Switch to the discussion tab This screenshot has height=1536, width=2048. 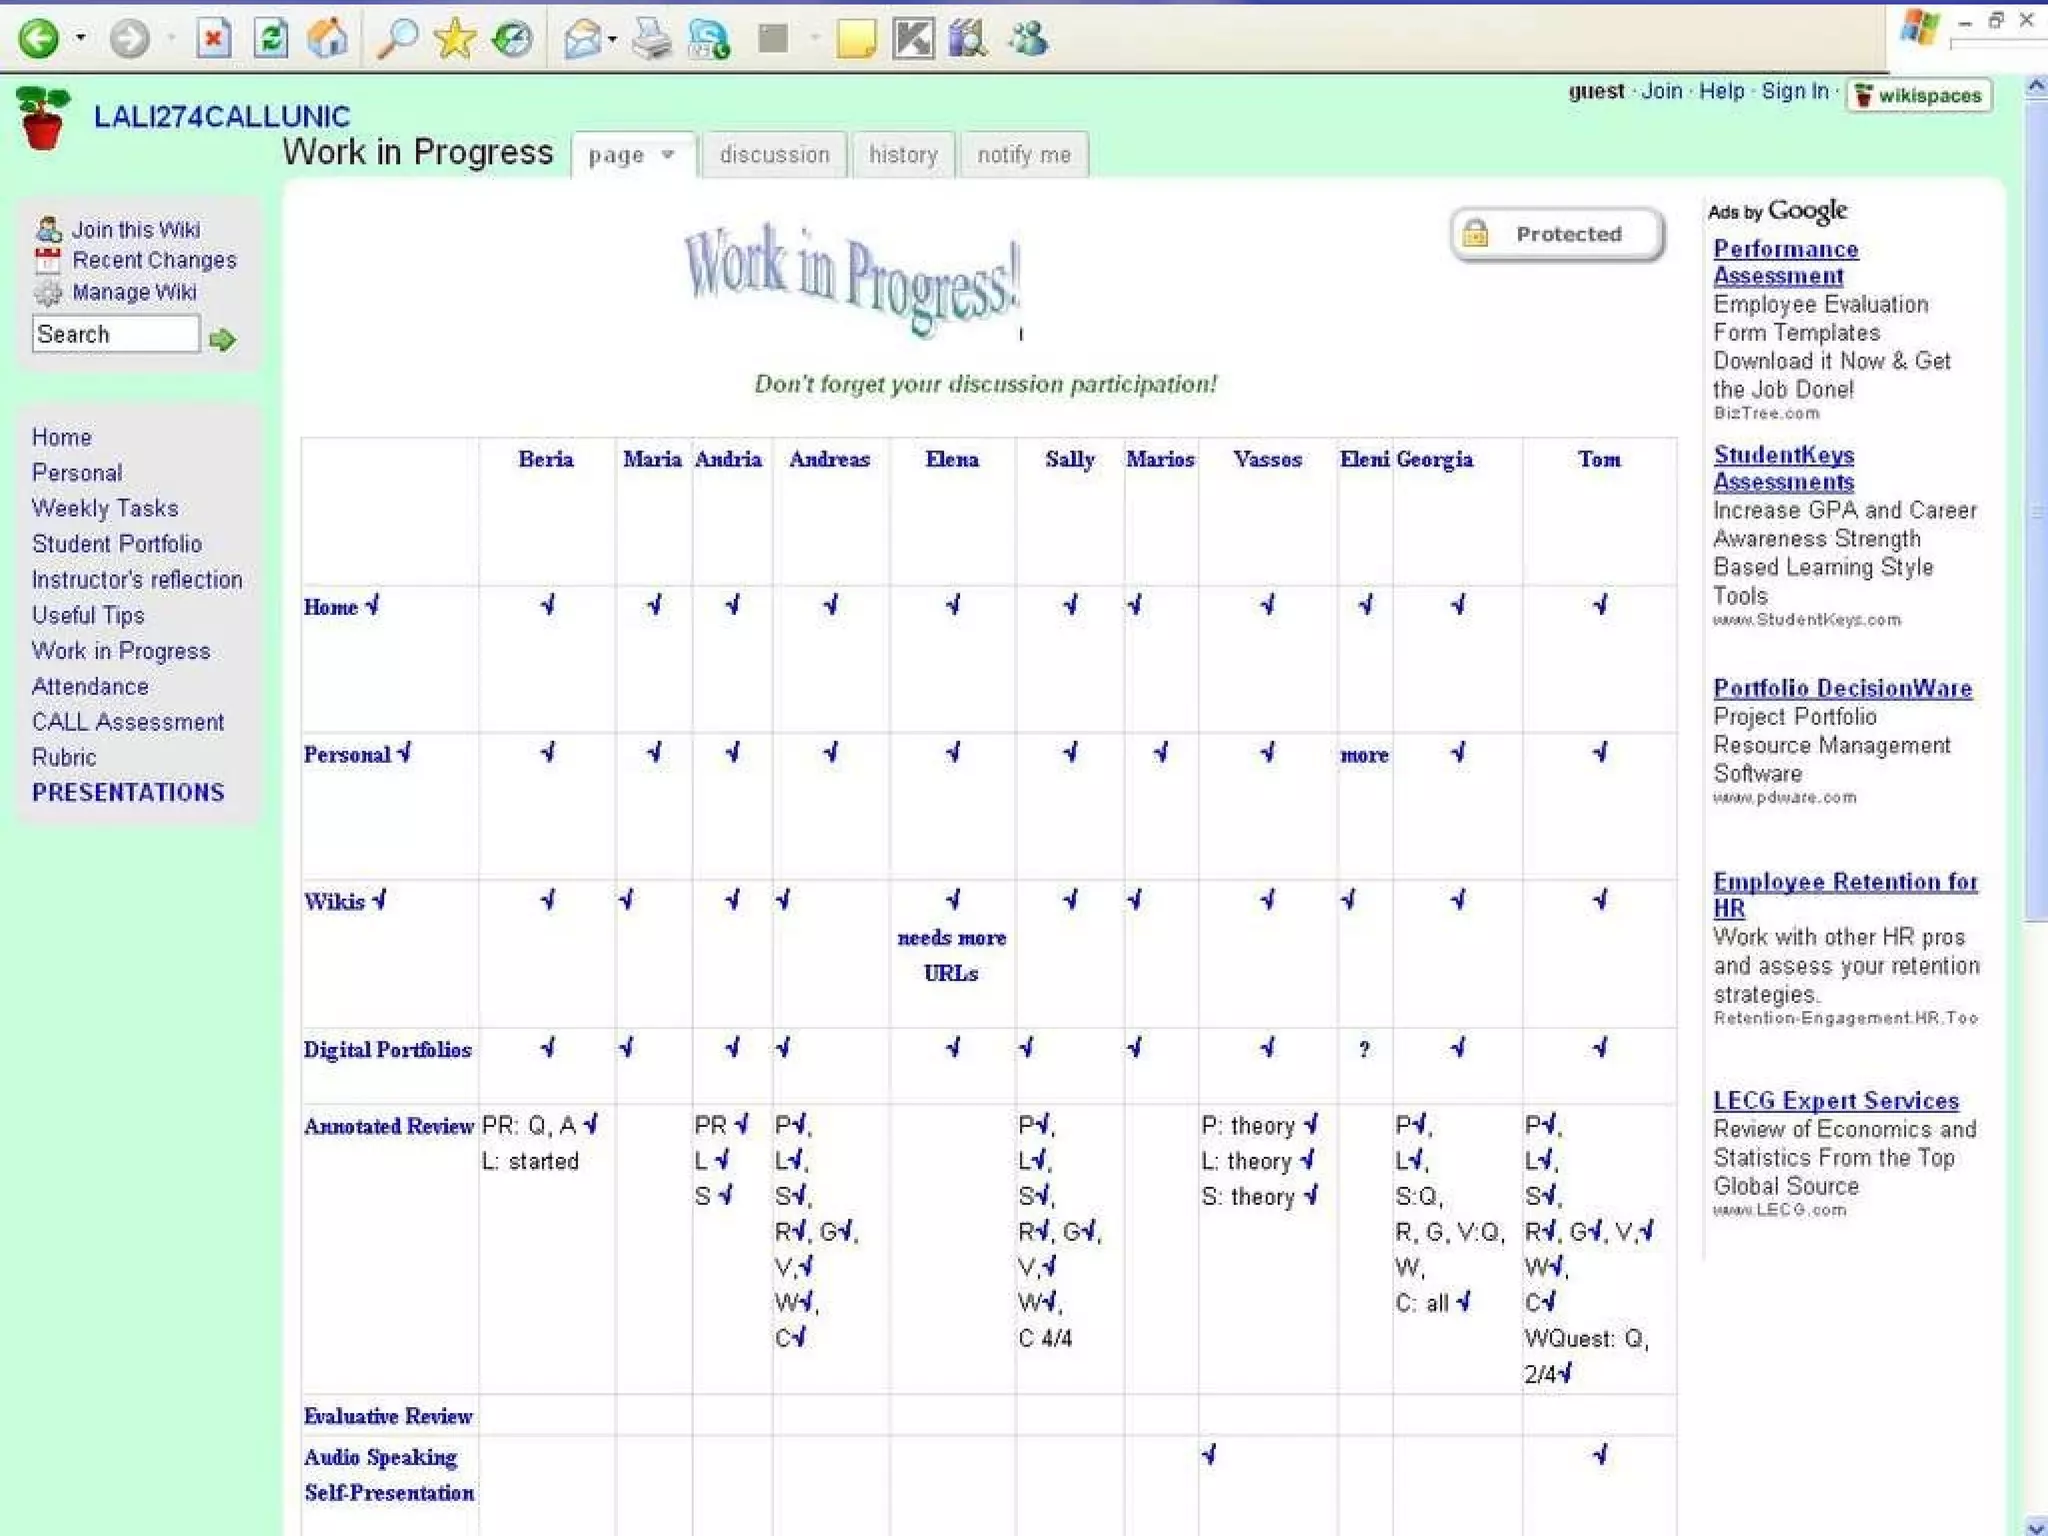tap(774, 155)
